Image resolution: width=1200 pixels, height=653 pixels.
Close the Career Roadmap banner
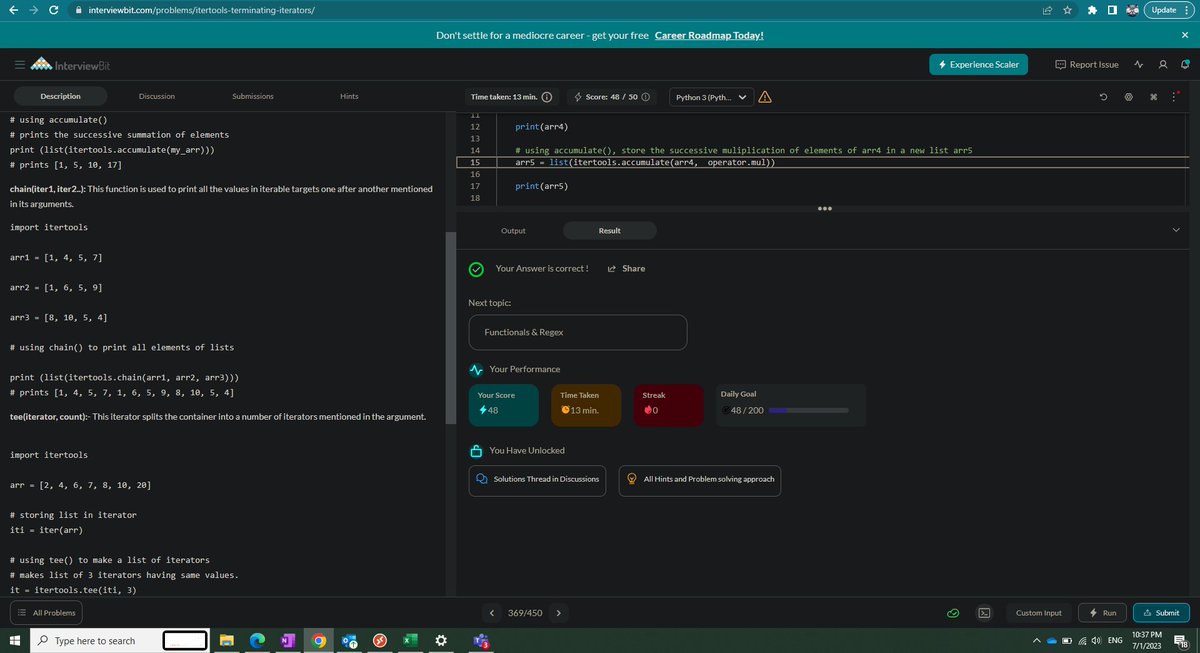(1185, 35)
